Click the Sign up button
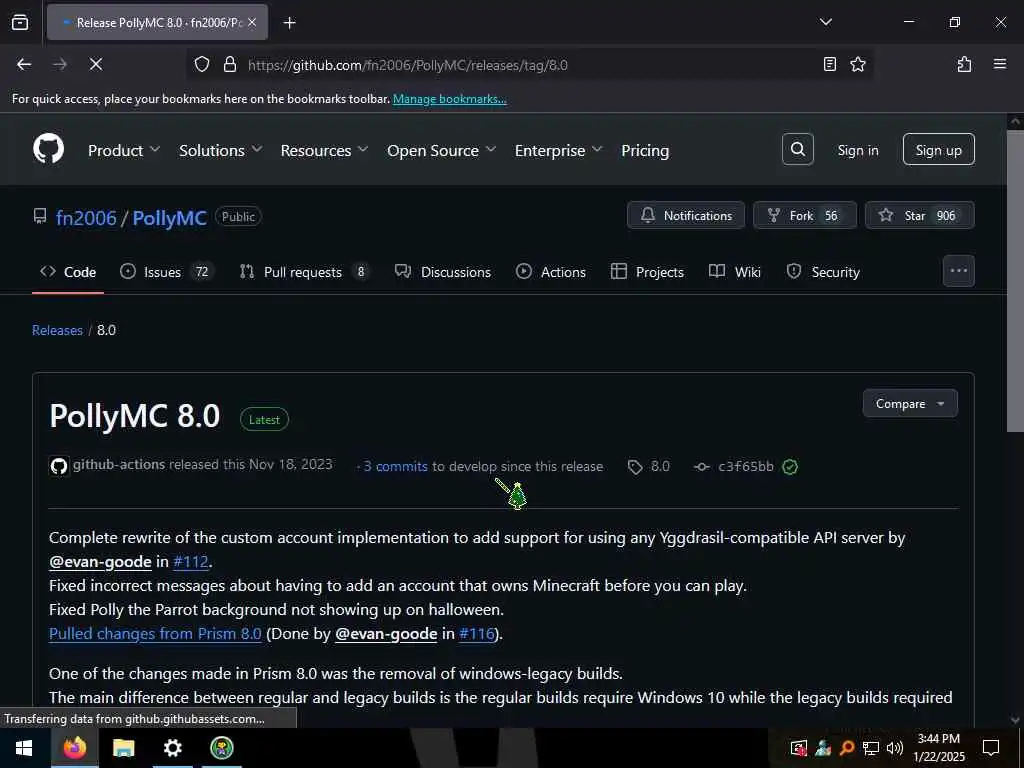1024x768 pixels. click(x=938, y=150)
